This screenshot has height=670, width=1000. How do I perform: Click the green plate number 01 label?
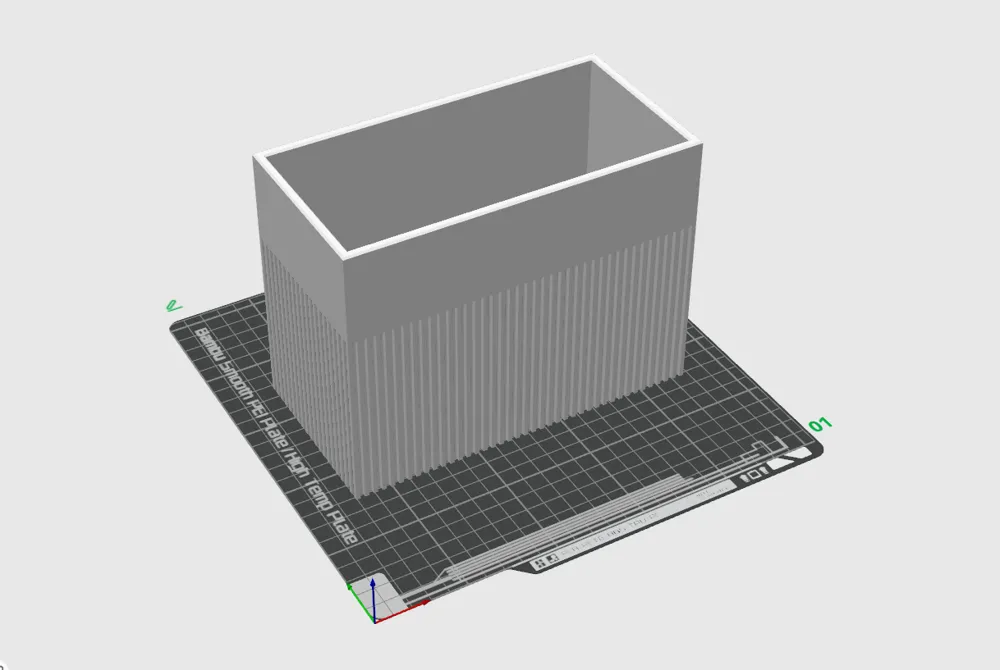(820, 425)
